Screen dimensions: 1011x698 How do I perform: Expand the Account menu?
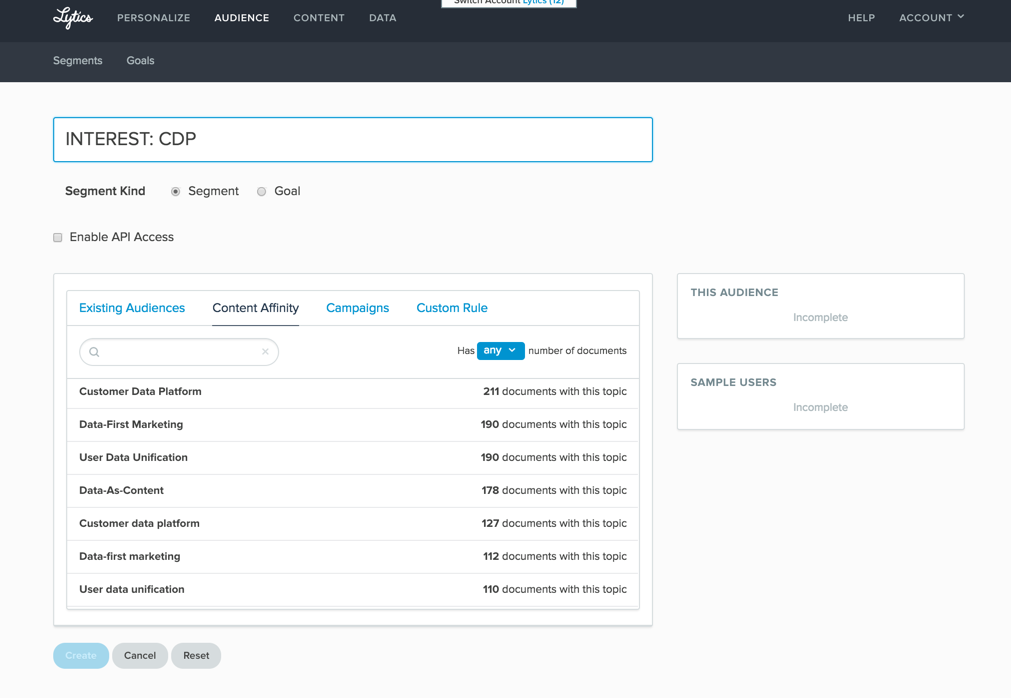tap(932, 18)
